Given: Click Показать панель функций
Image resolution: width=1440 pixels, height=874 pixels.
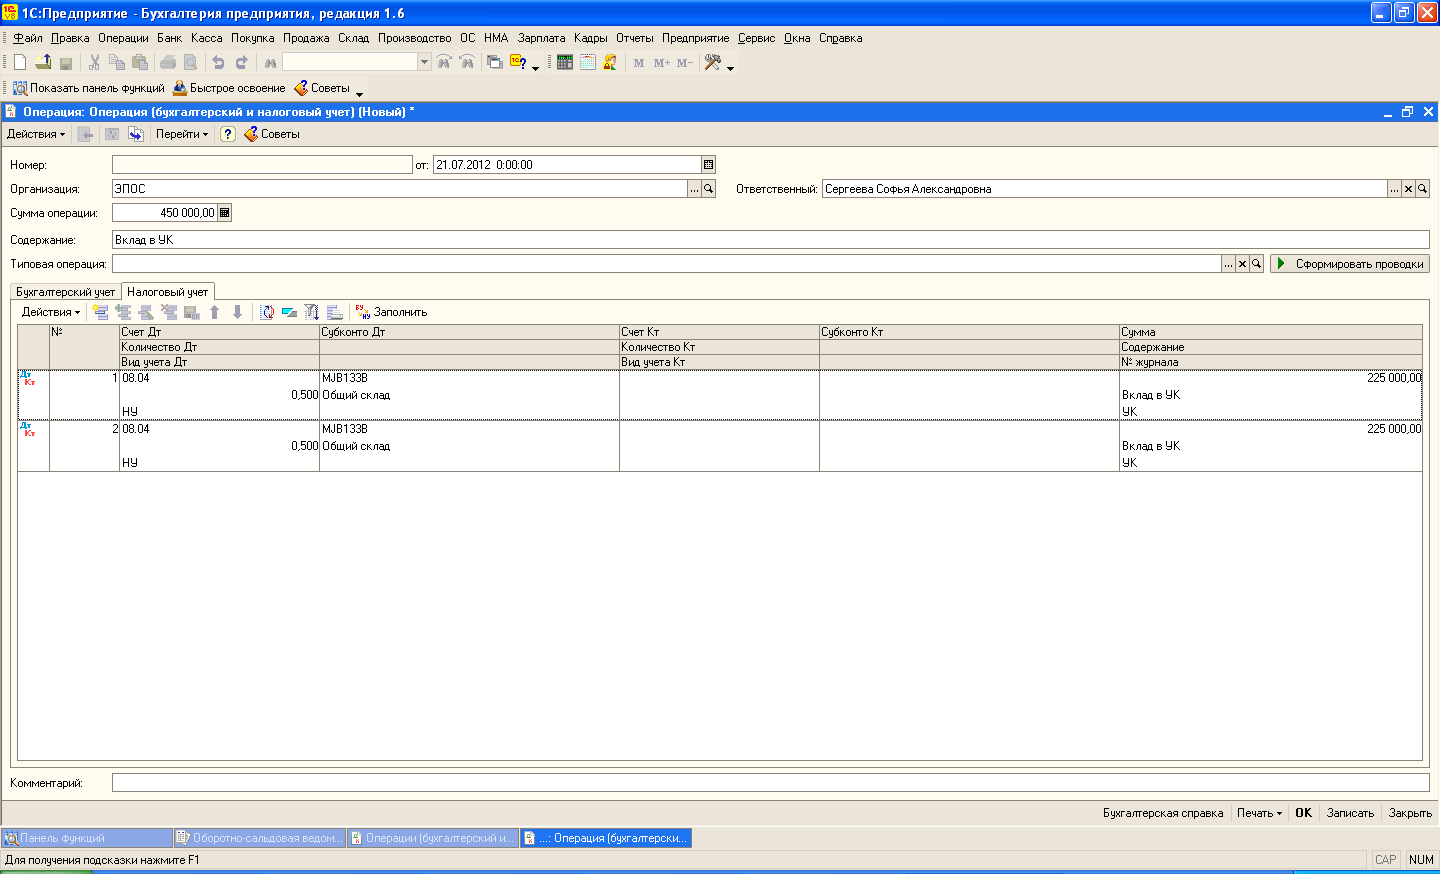Looking at the screenshot, I should click(88, 88).
